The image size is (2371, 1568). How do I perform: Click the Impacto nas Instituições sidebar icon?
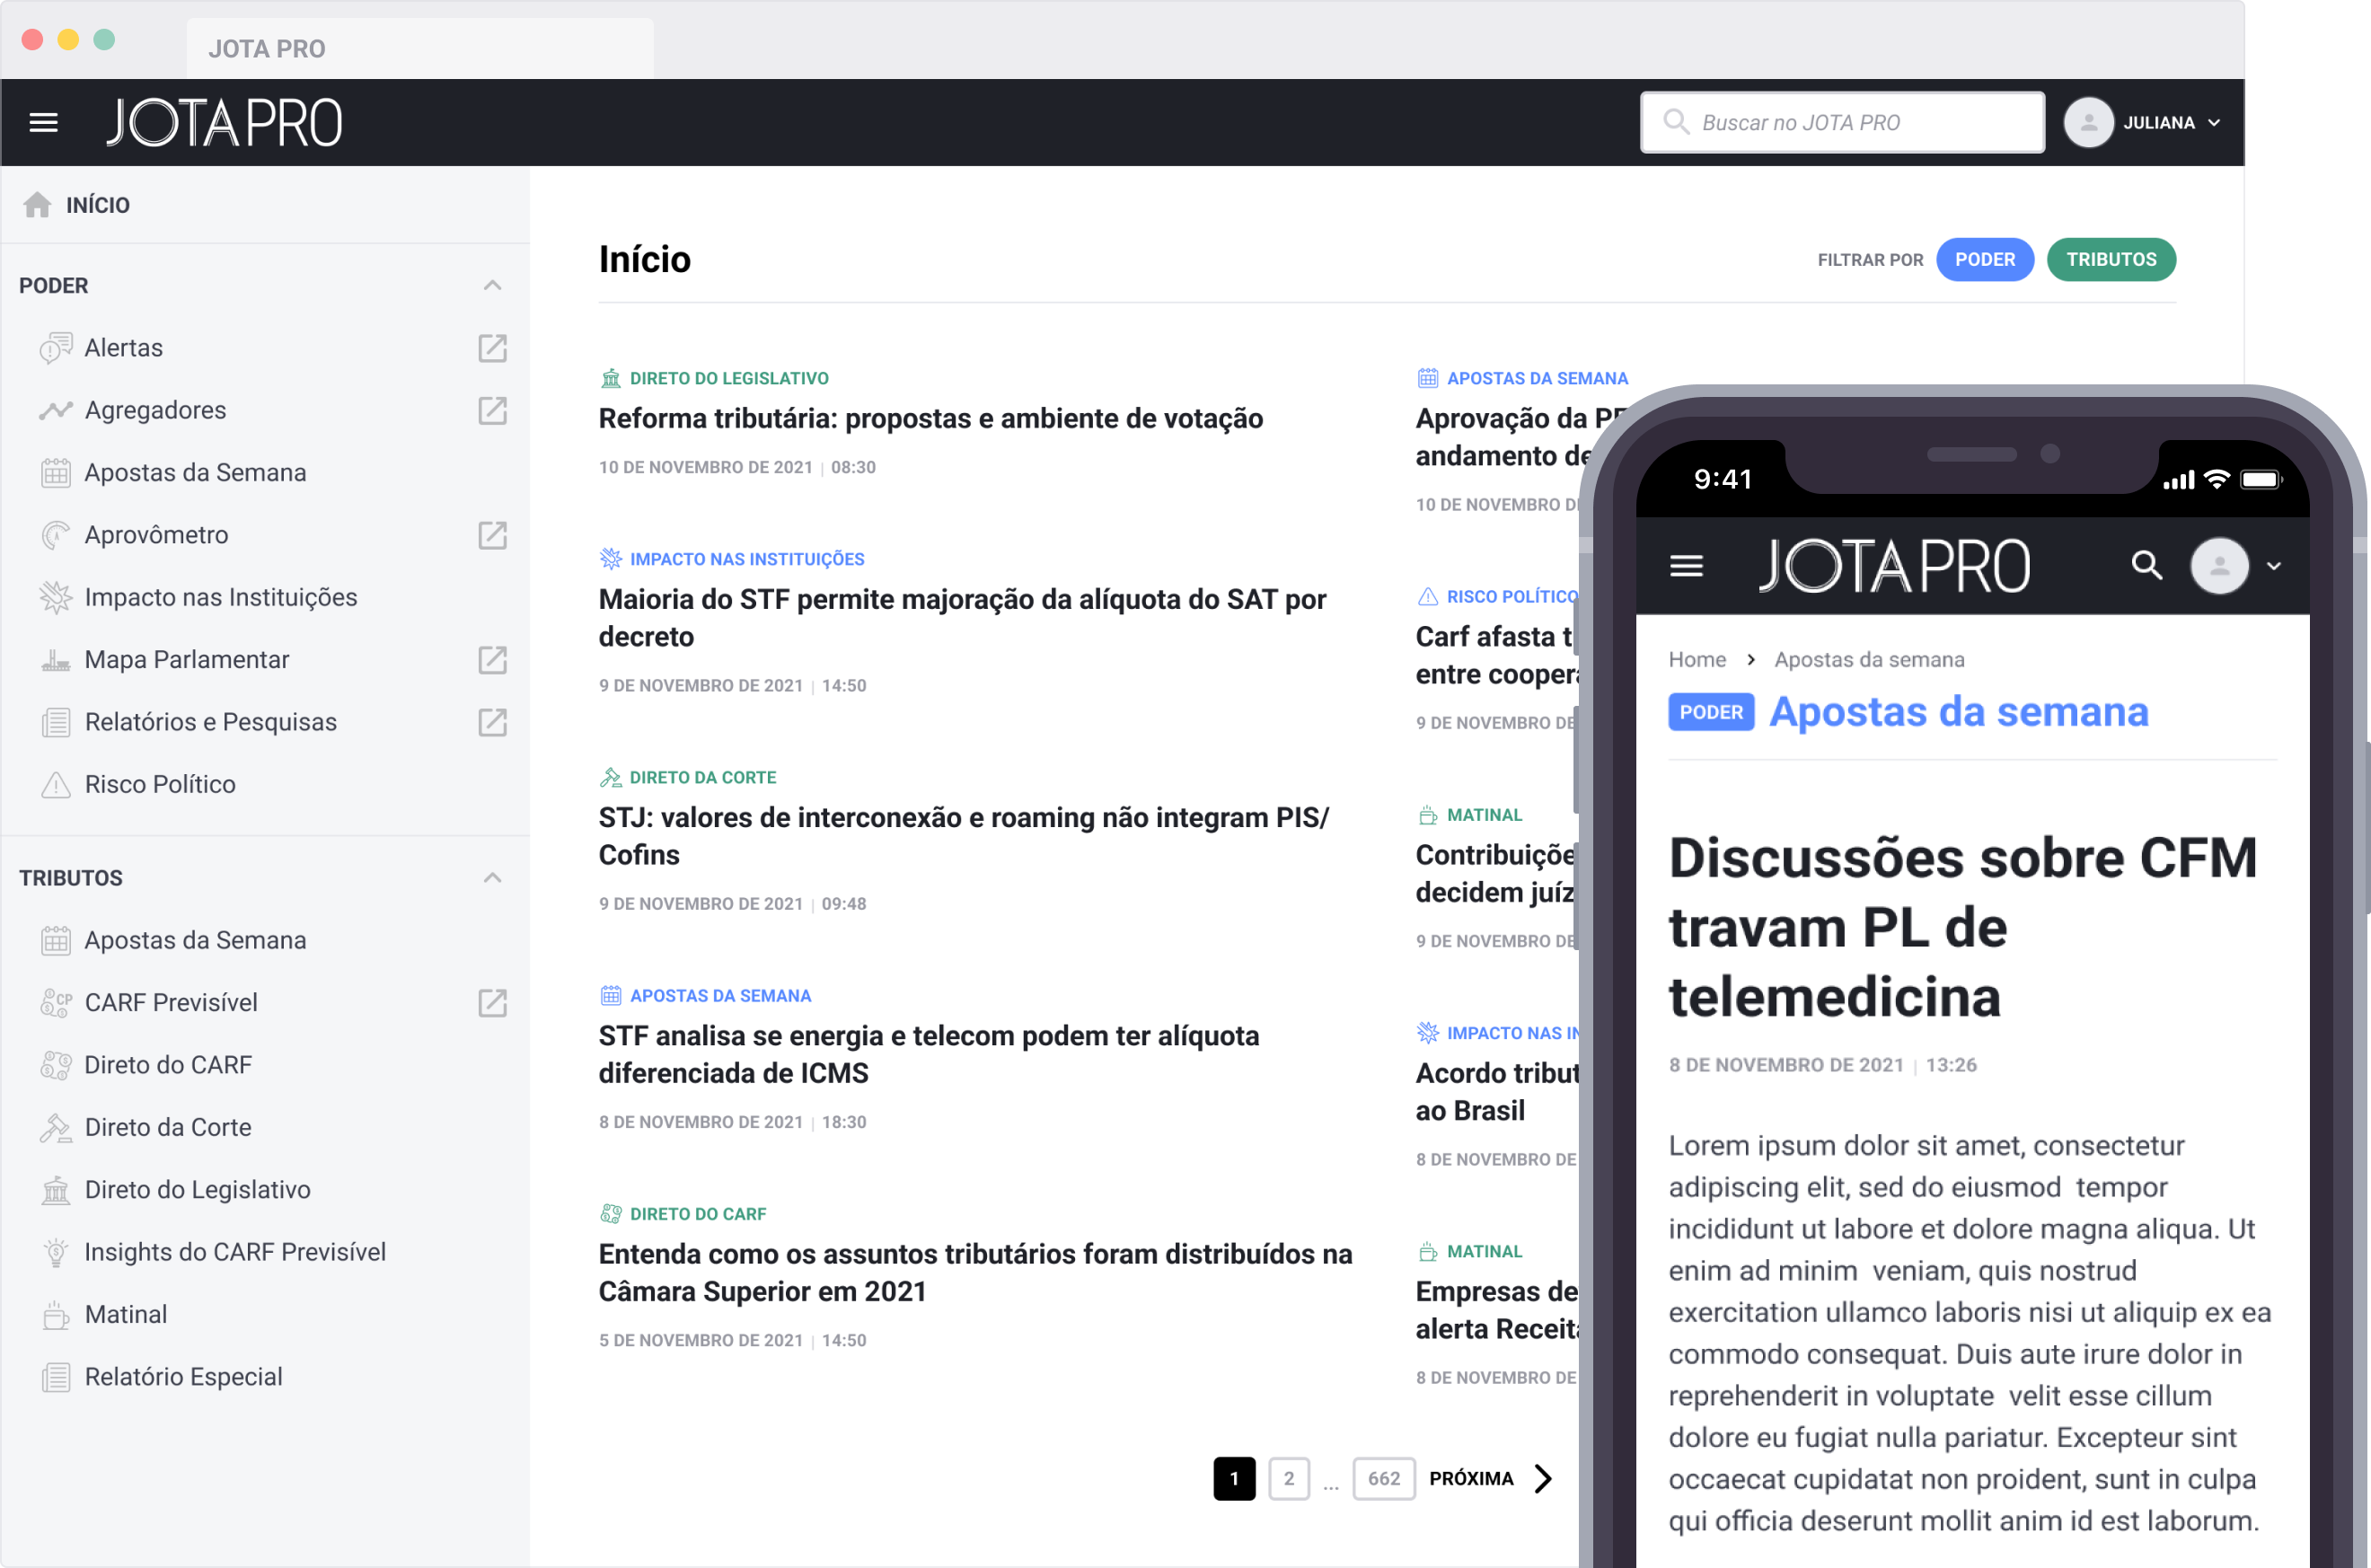[55, 596]
